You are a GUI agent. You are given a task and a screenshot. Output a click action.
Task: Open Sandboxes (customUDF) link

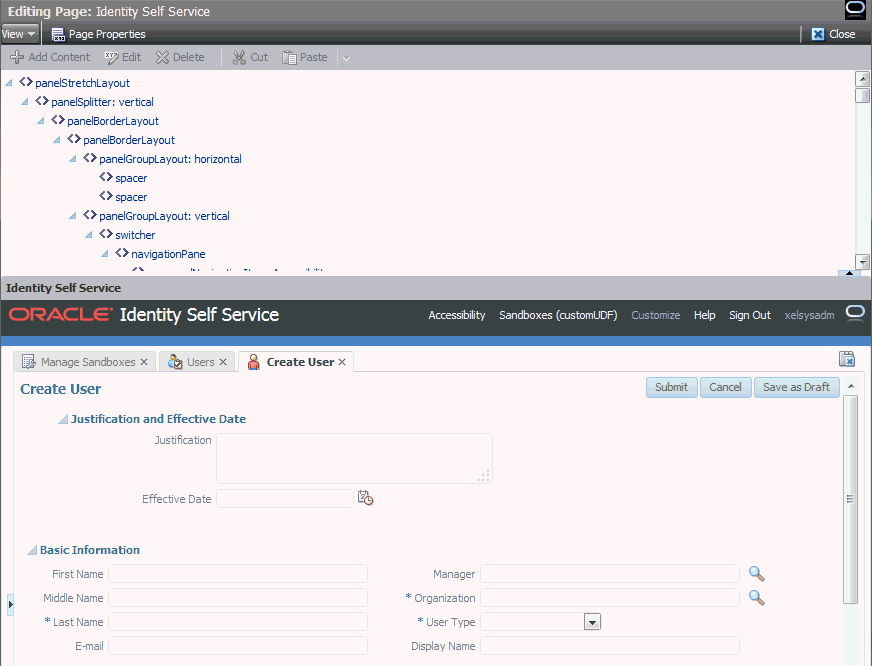coord(558,315)
